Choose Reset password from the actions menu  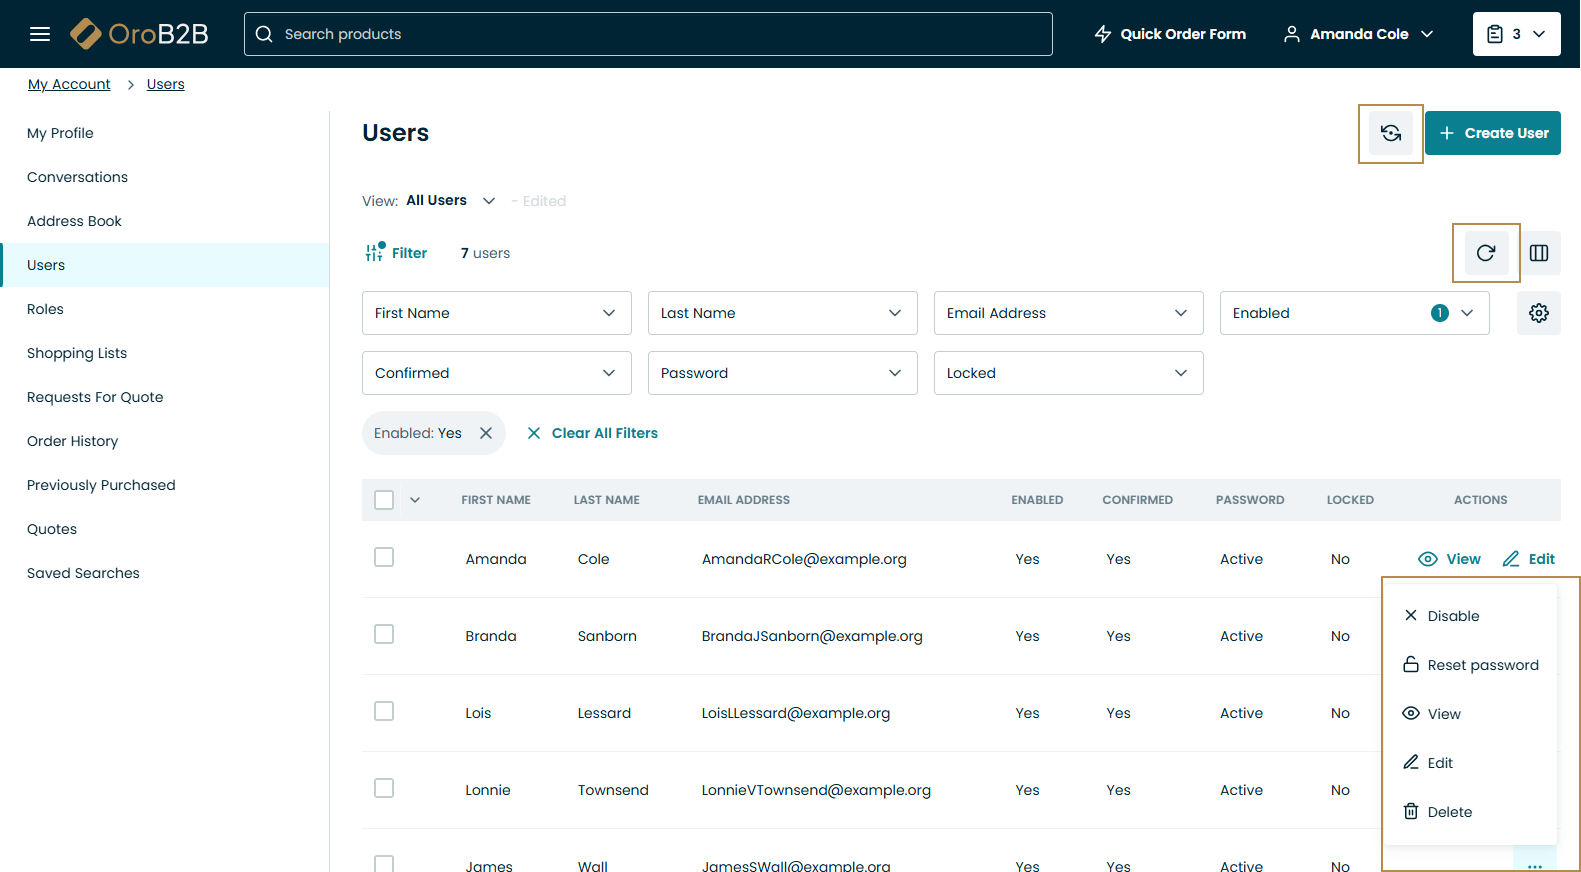click(1481, 665)
